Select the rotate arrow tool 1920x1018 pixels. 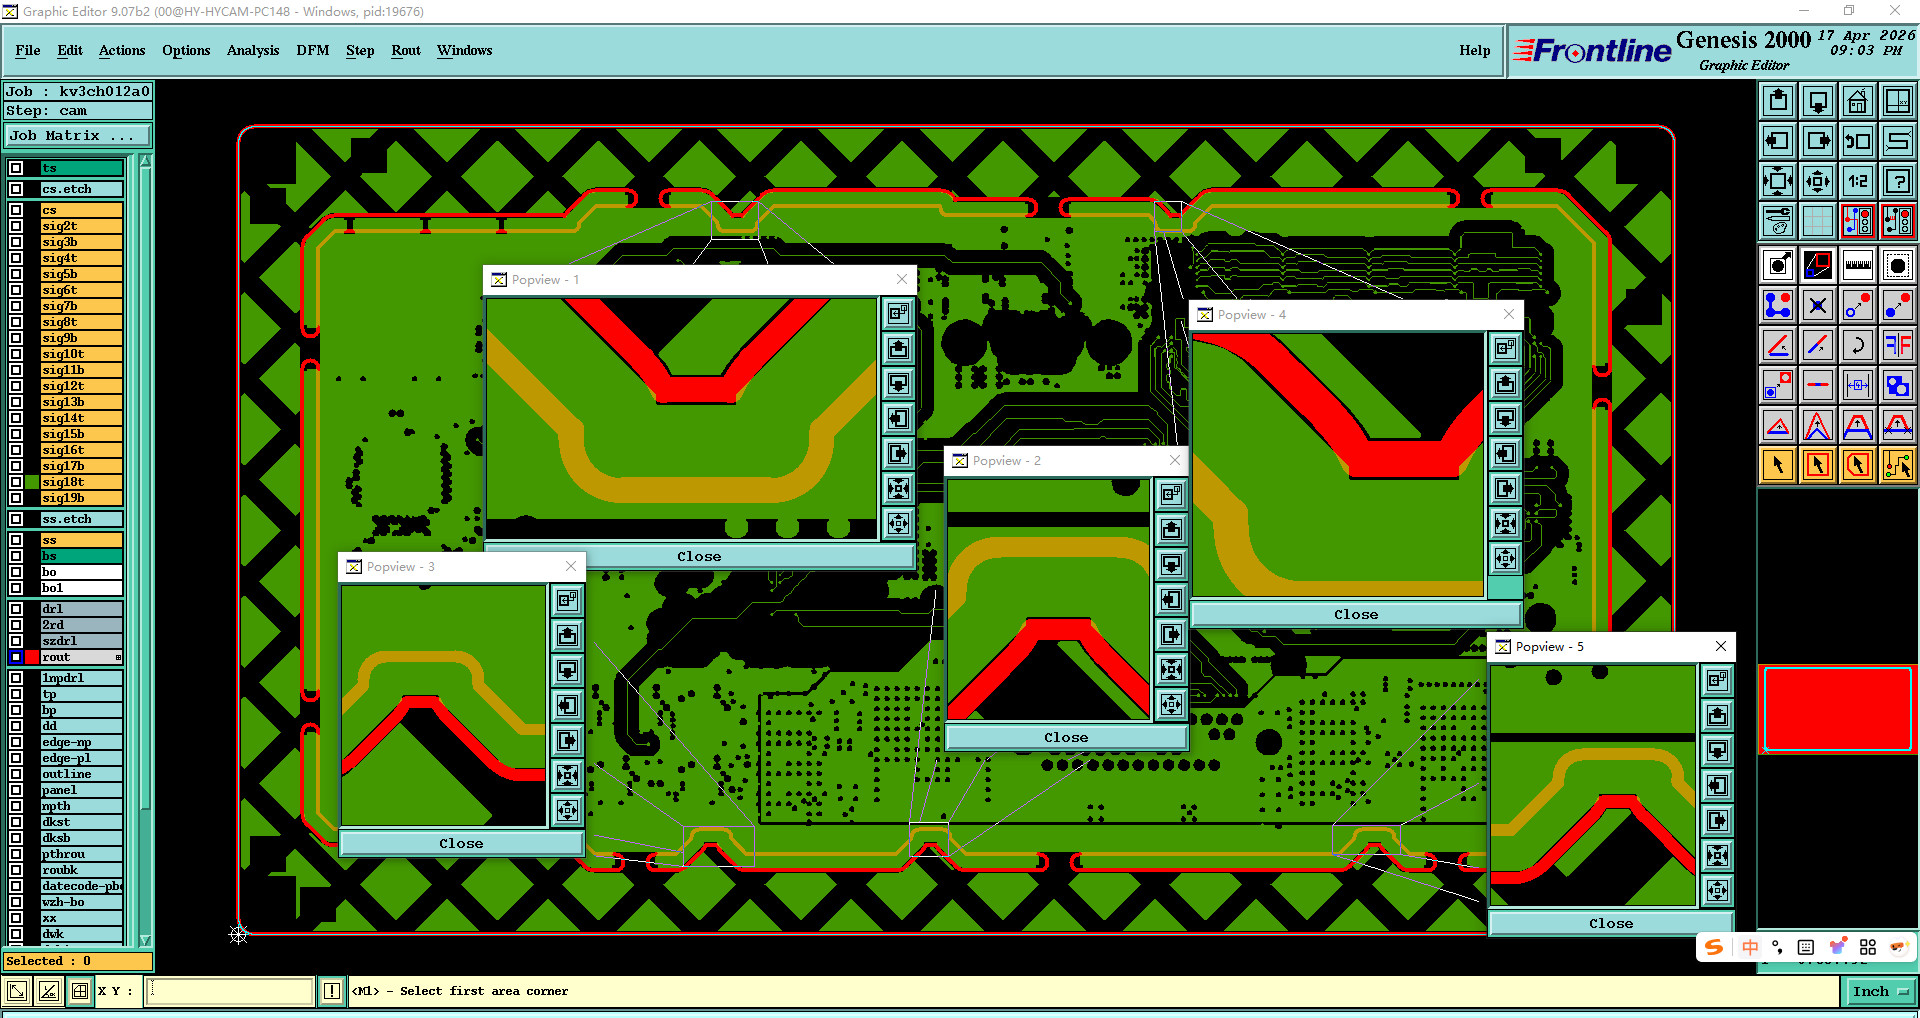1858,345
